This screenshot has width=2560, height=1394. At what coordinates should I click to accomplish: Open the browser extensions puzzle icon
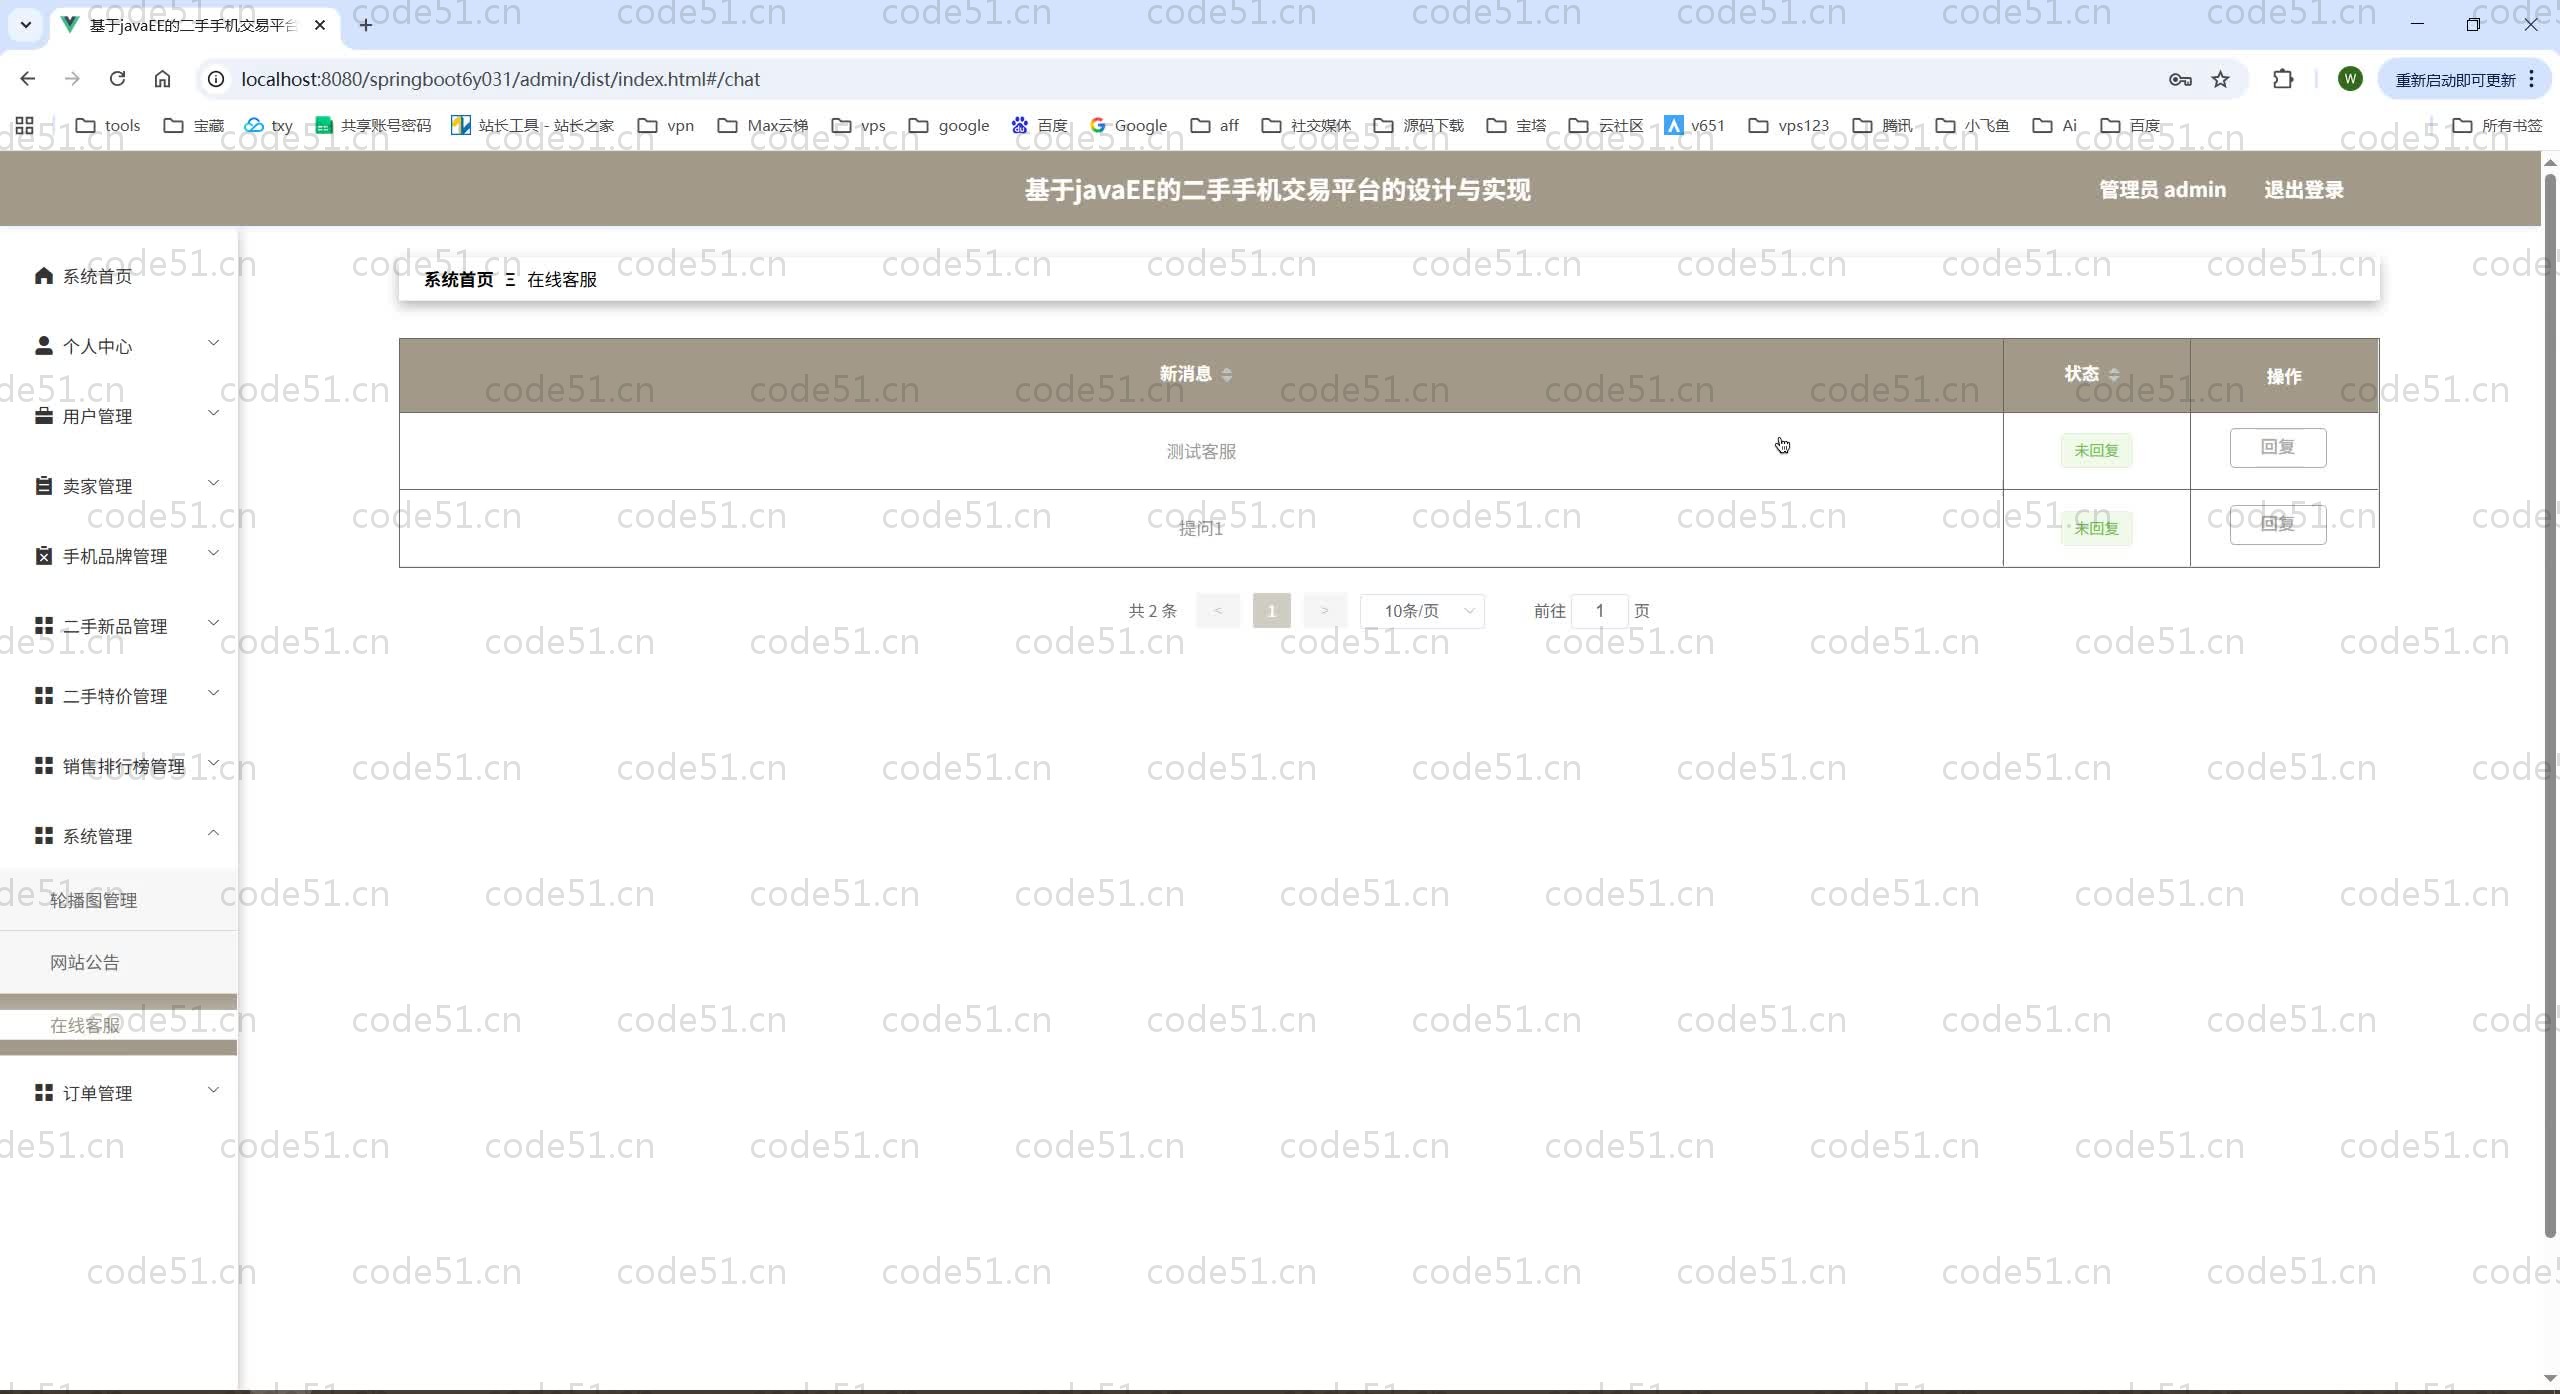click(2283, 79)
